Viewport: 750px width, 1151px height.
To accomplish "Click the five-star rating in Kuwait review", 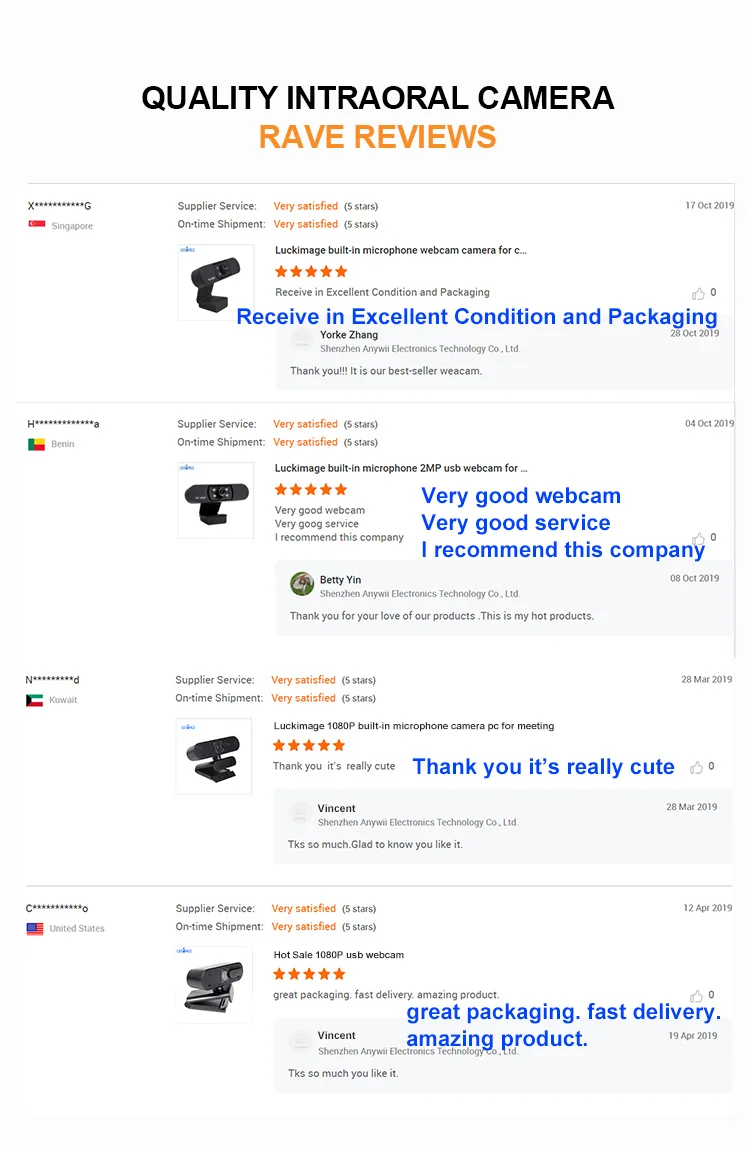I will 309,746.
